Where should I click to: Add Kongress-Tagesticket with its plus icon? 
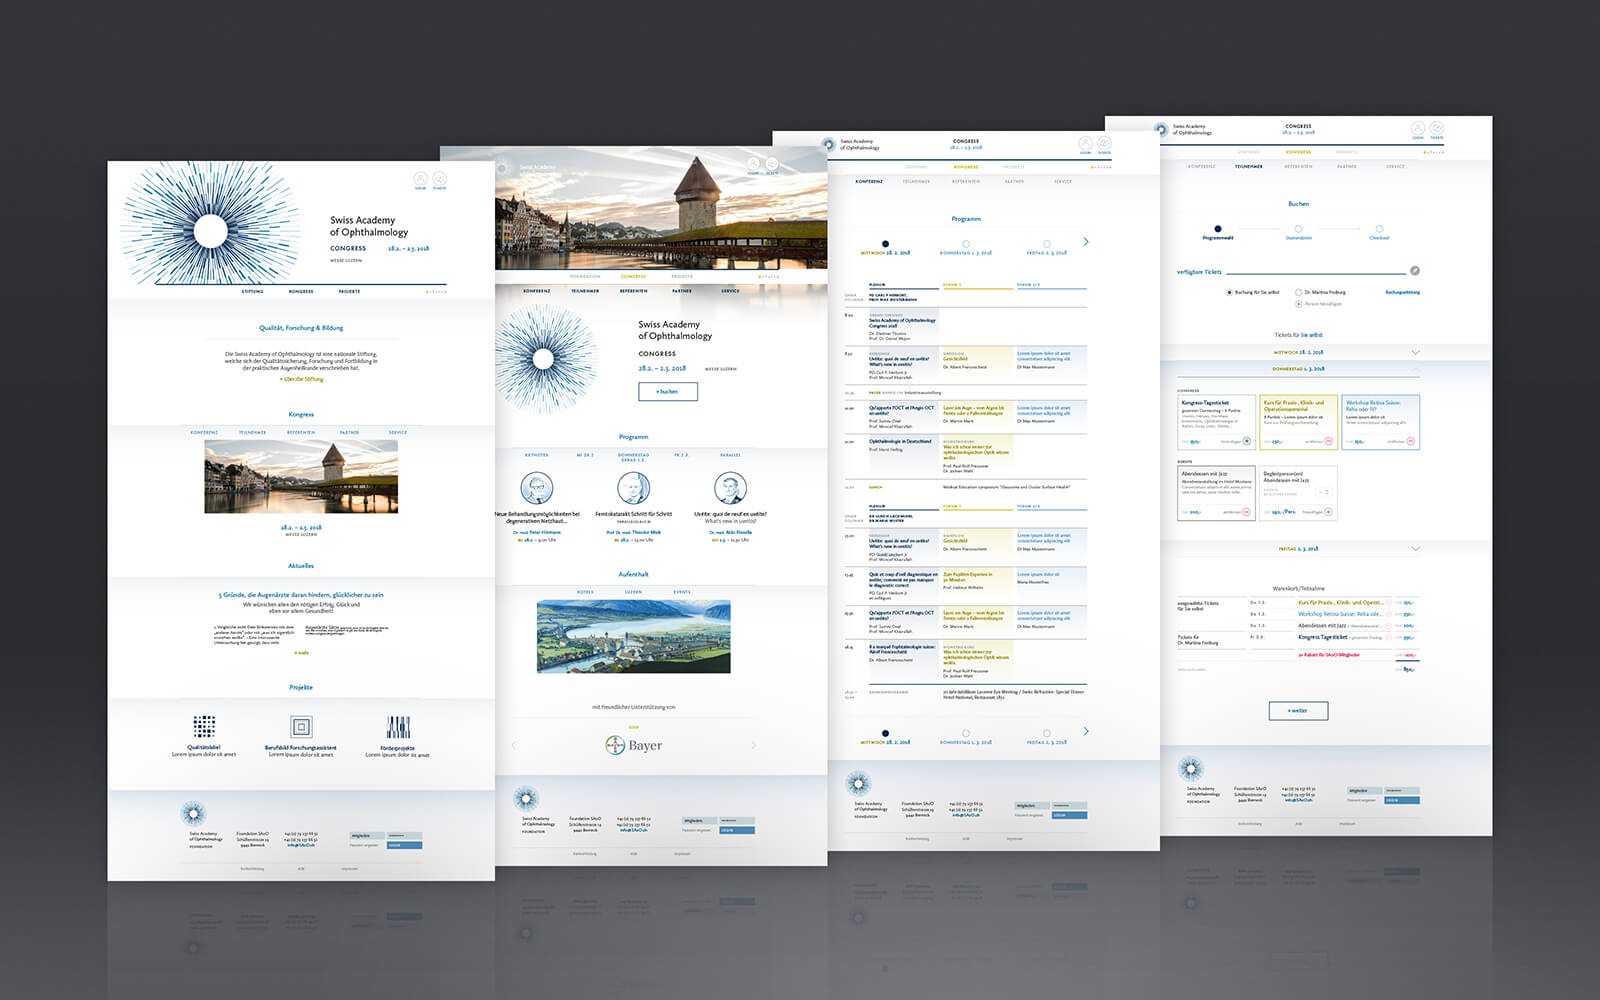tap(1246, 441)
